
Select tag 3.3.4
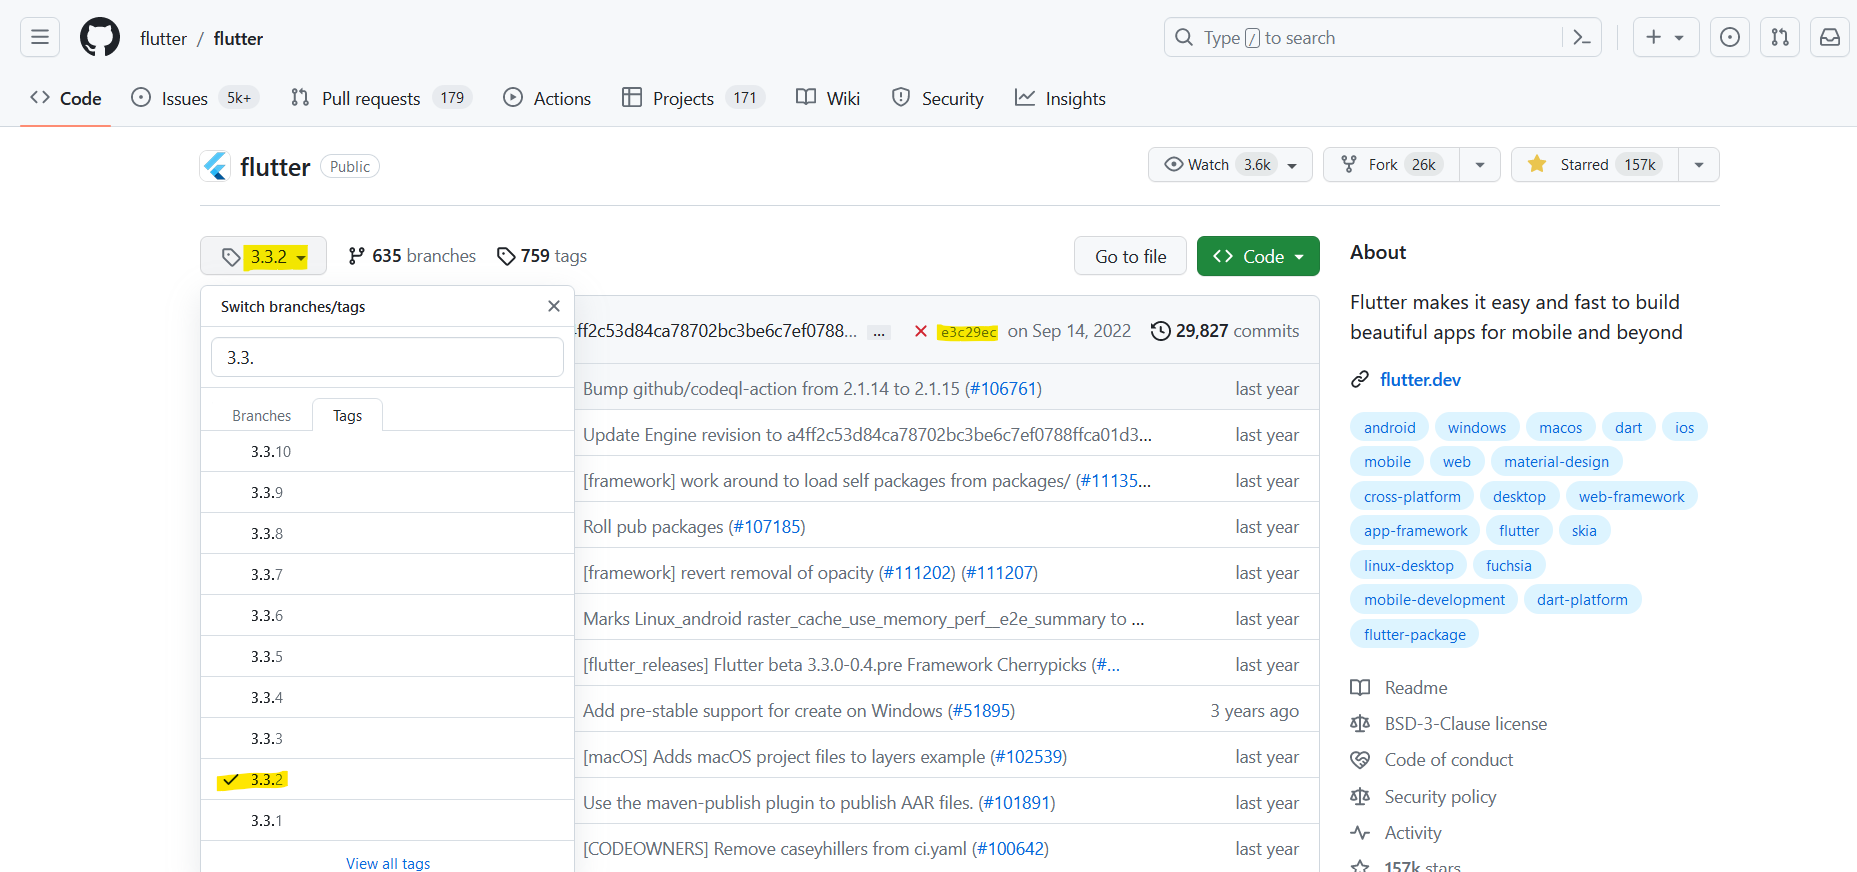tap(387, 697)
